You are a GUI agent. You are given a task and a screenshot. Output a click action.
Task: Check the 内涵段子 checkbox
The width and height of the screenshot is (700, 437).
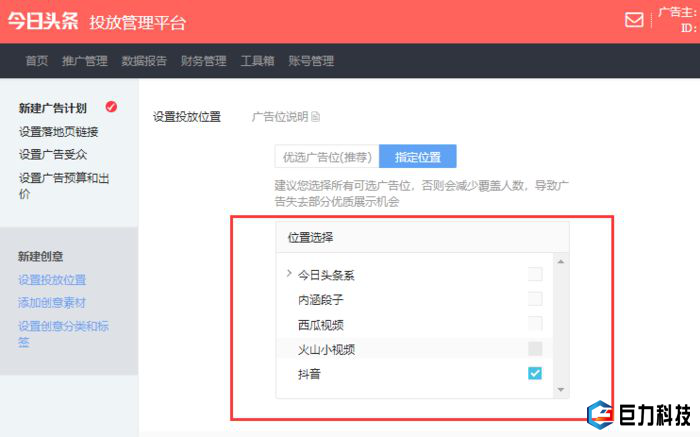pos(535,299)
